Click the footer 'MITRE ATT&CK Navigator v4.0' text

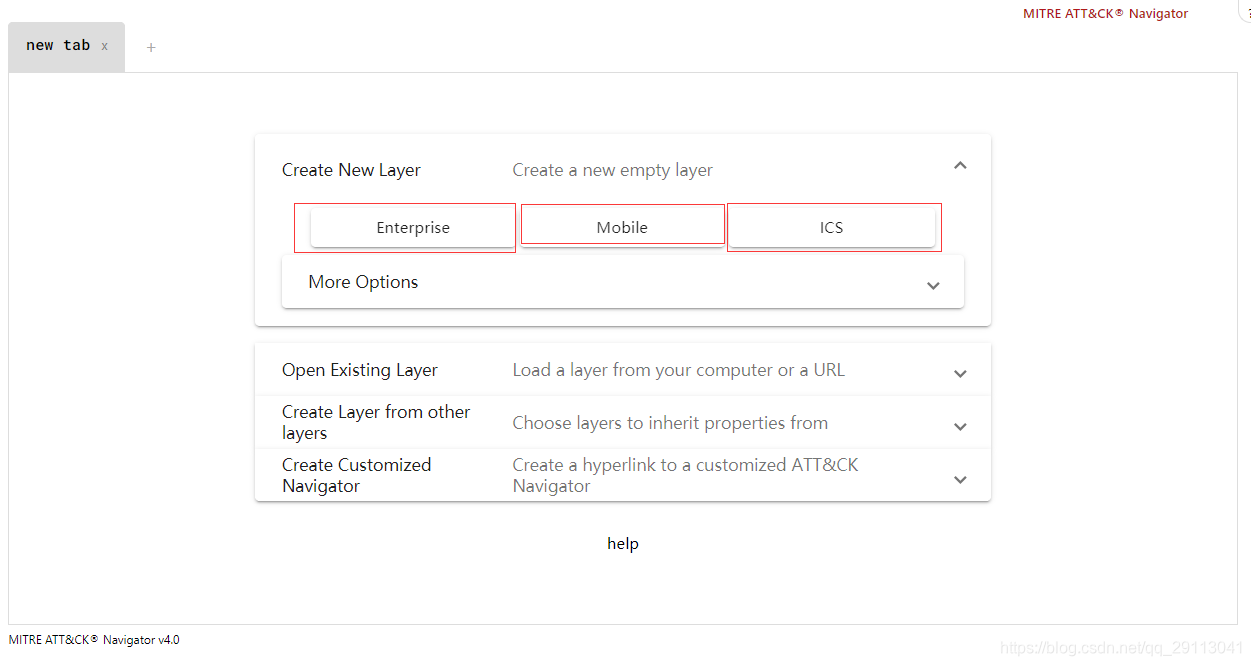coord(94,640)
